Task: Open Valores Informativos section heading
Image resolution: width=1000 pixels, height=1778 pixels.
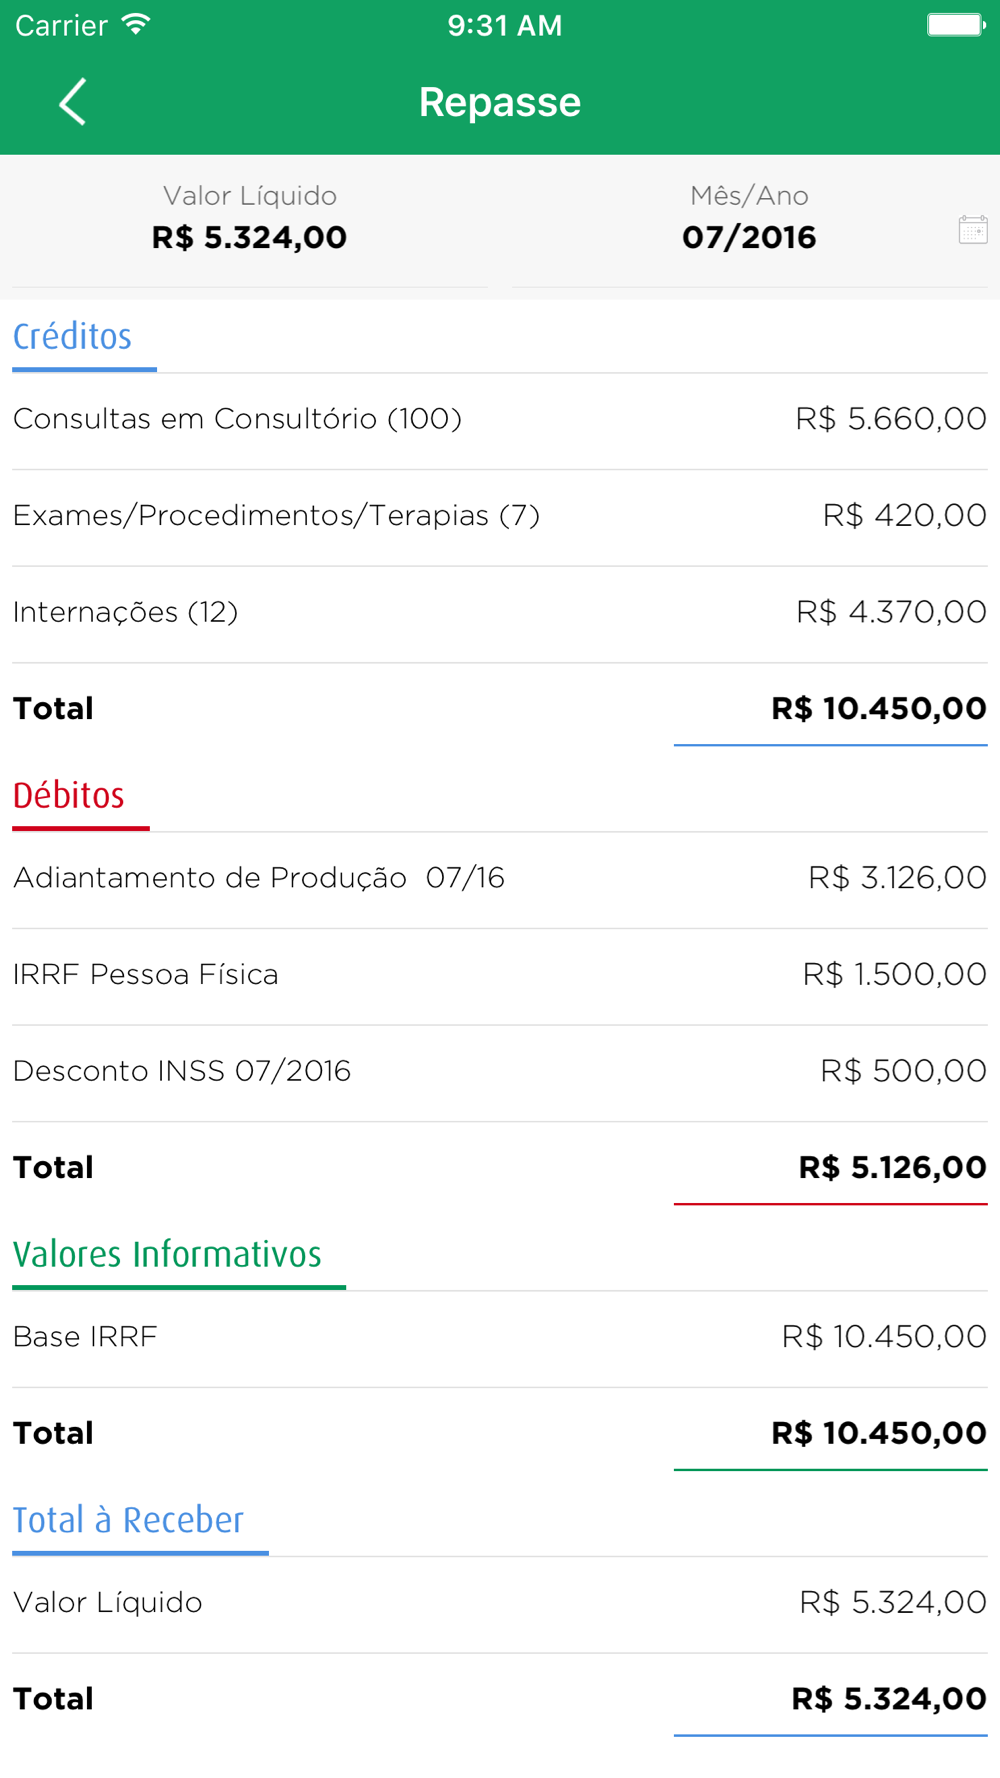Action: (x=167, y=1254)
